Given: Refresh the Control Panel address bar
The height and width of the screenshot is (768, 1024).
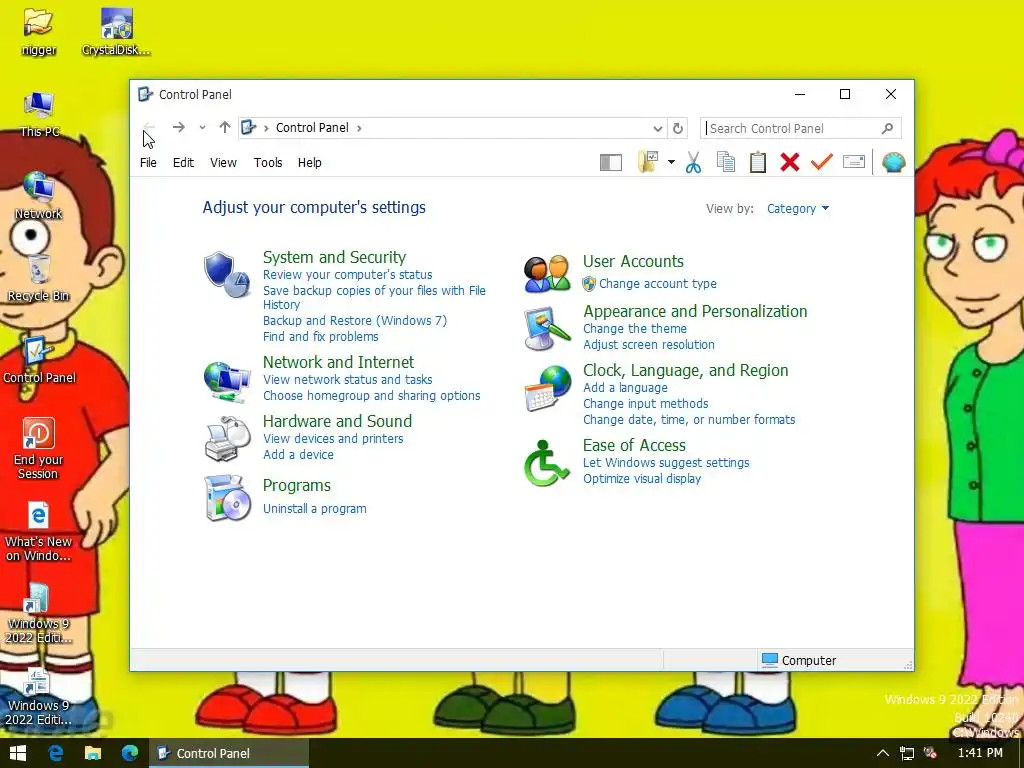Looking at the screenshot, I should click(678, 128).
